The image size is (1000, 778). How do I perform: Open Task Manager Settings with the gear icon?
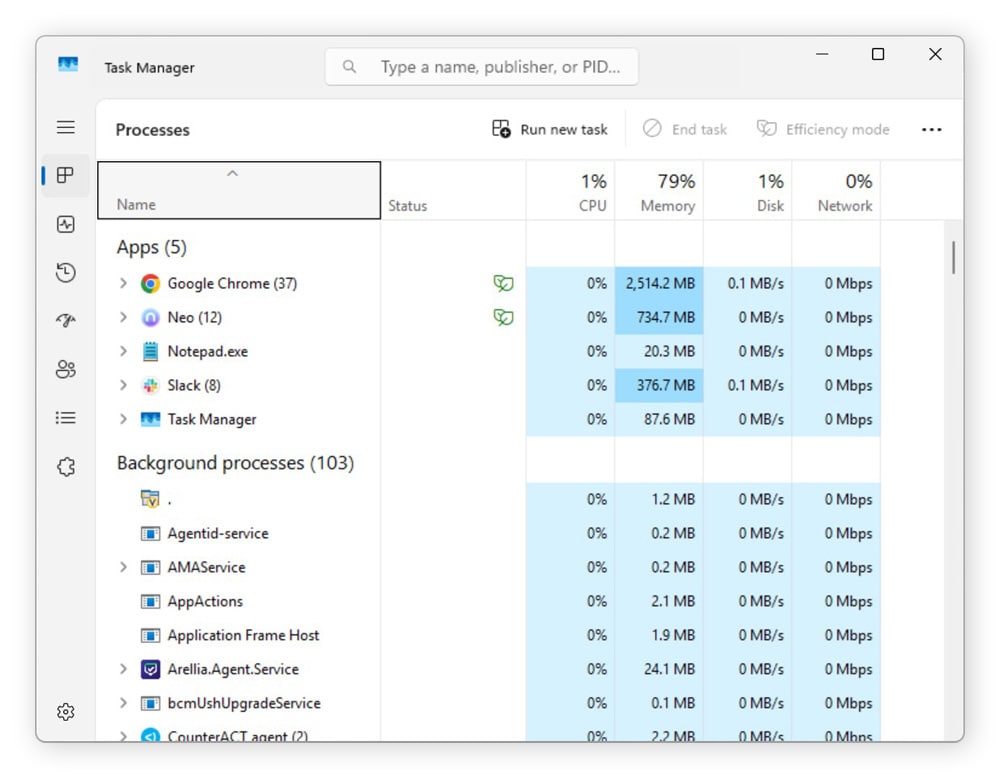click(x=65, y=711)
